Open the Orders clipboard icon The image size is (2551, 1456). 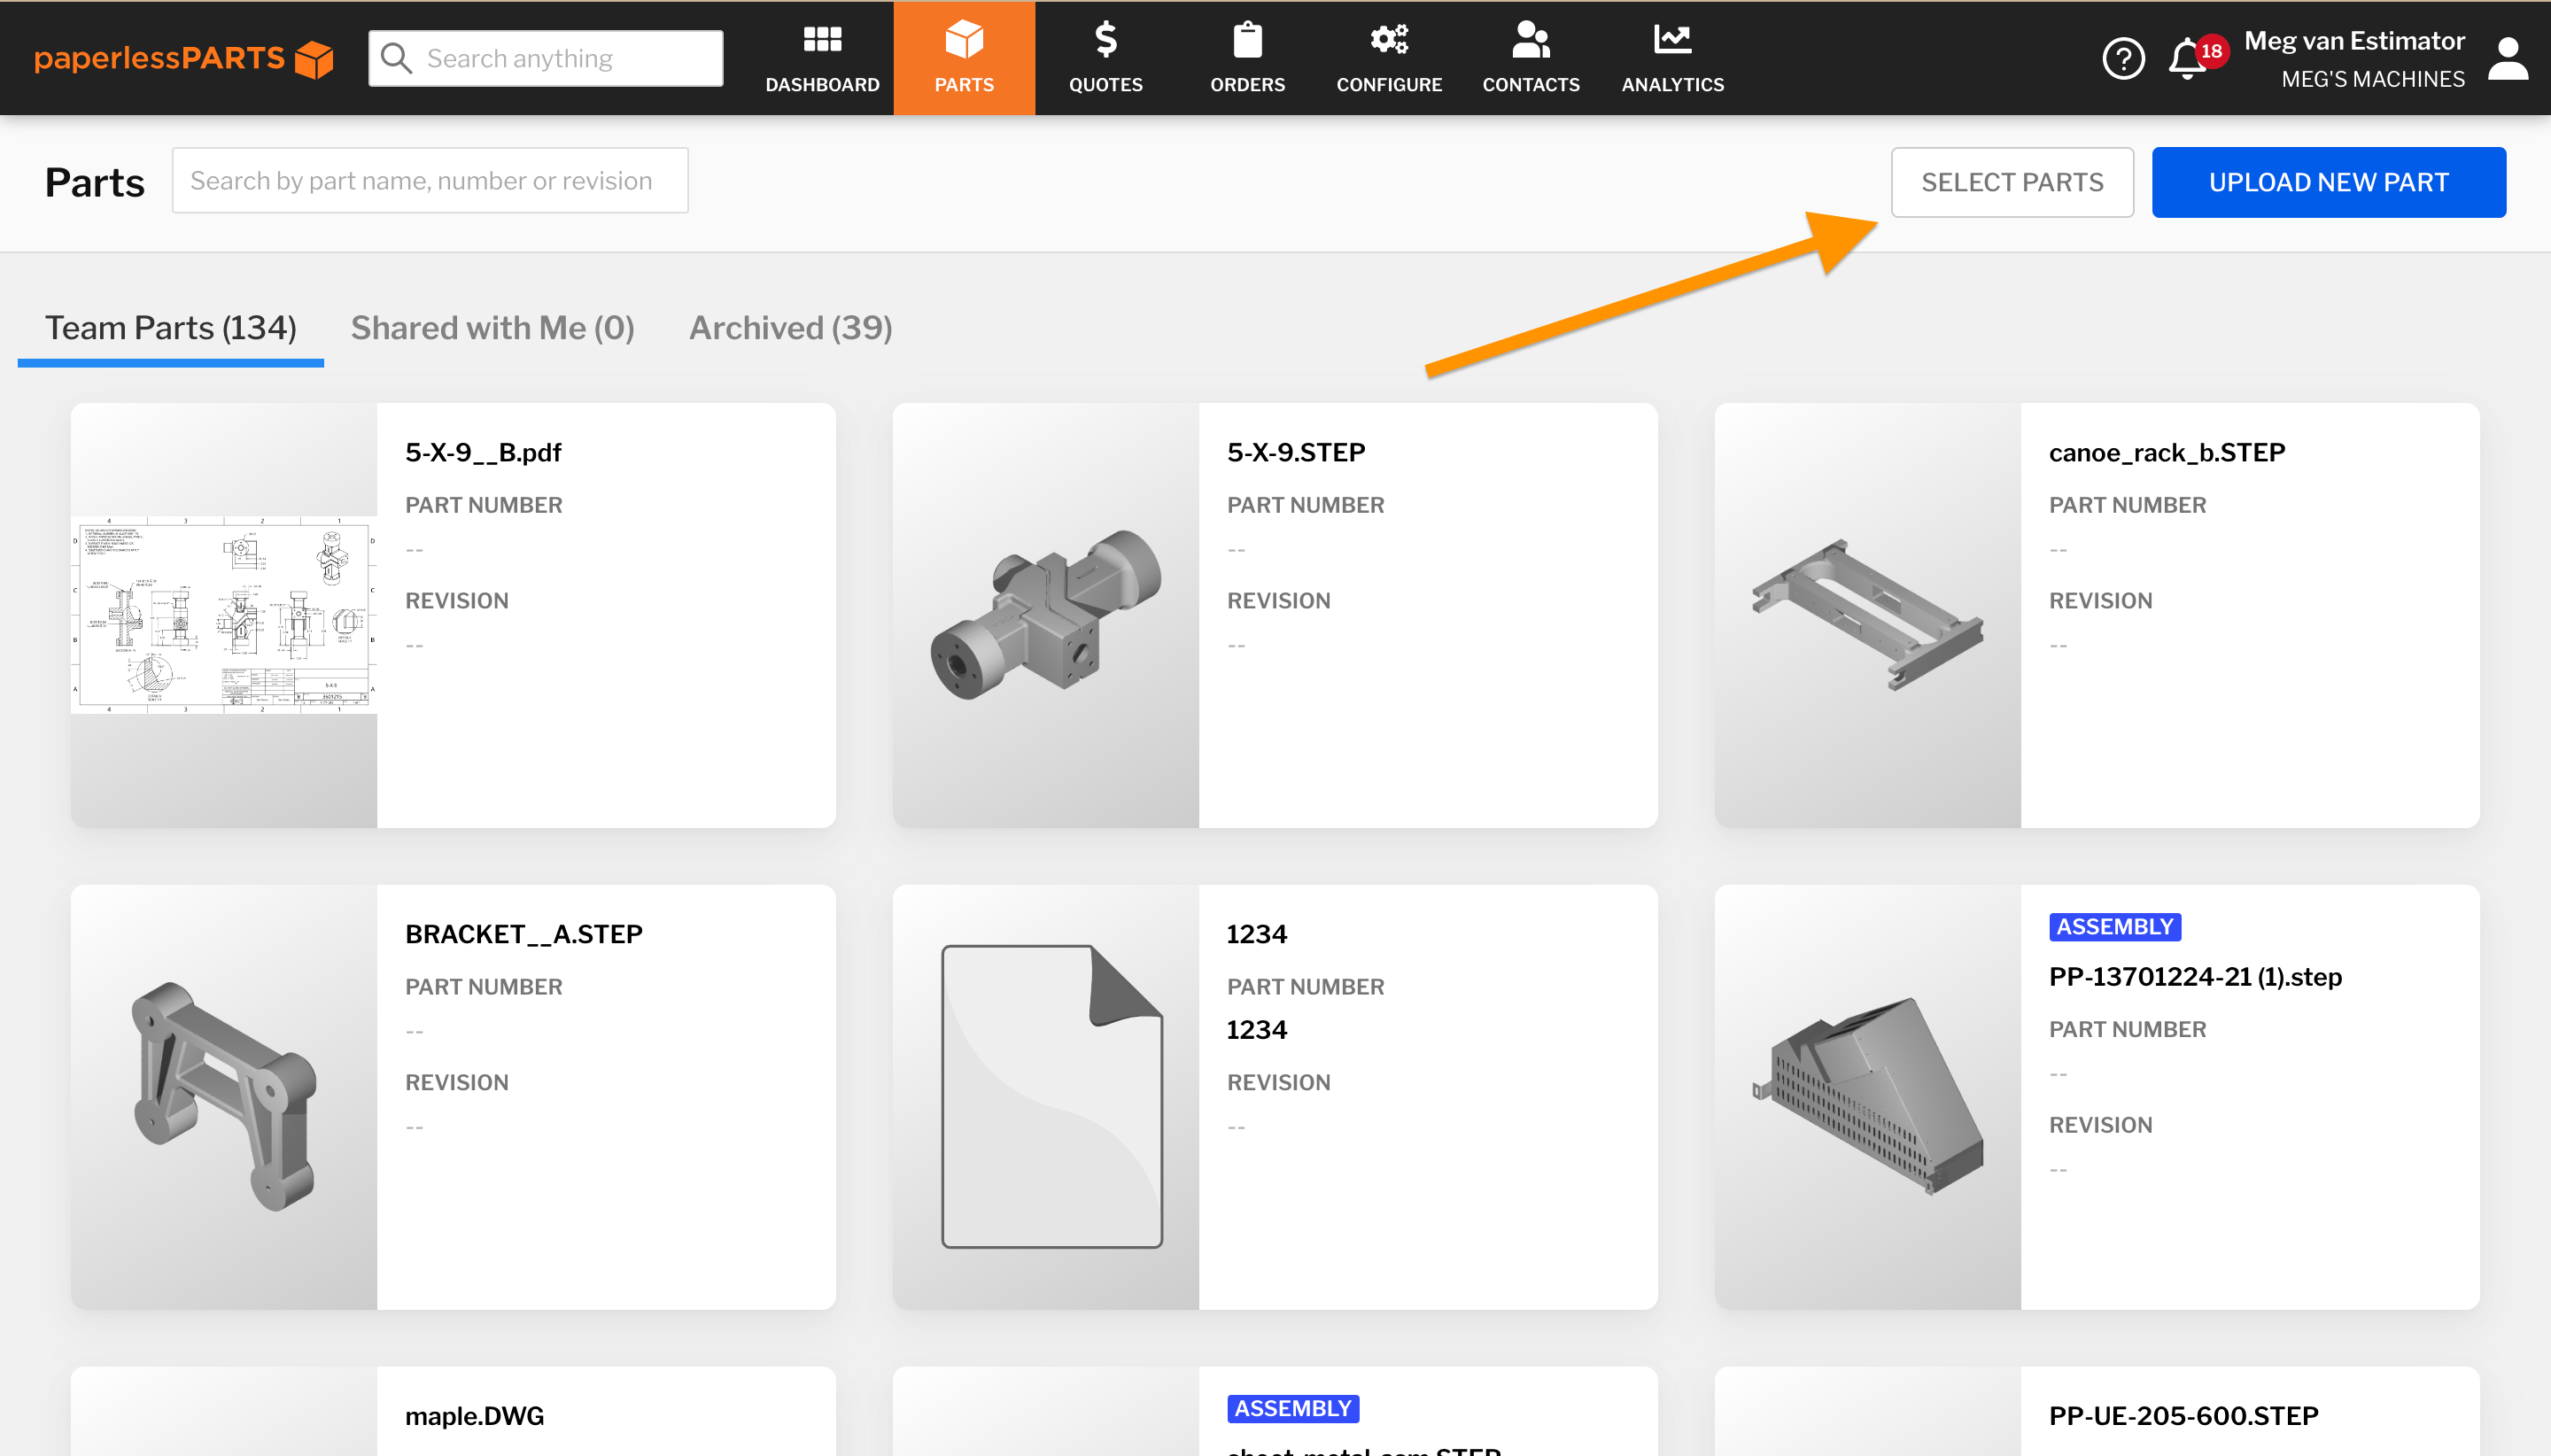1246,40
